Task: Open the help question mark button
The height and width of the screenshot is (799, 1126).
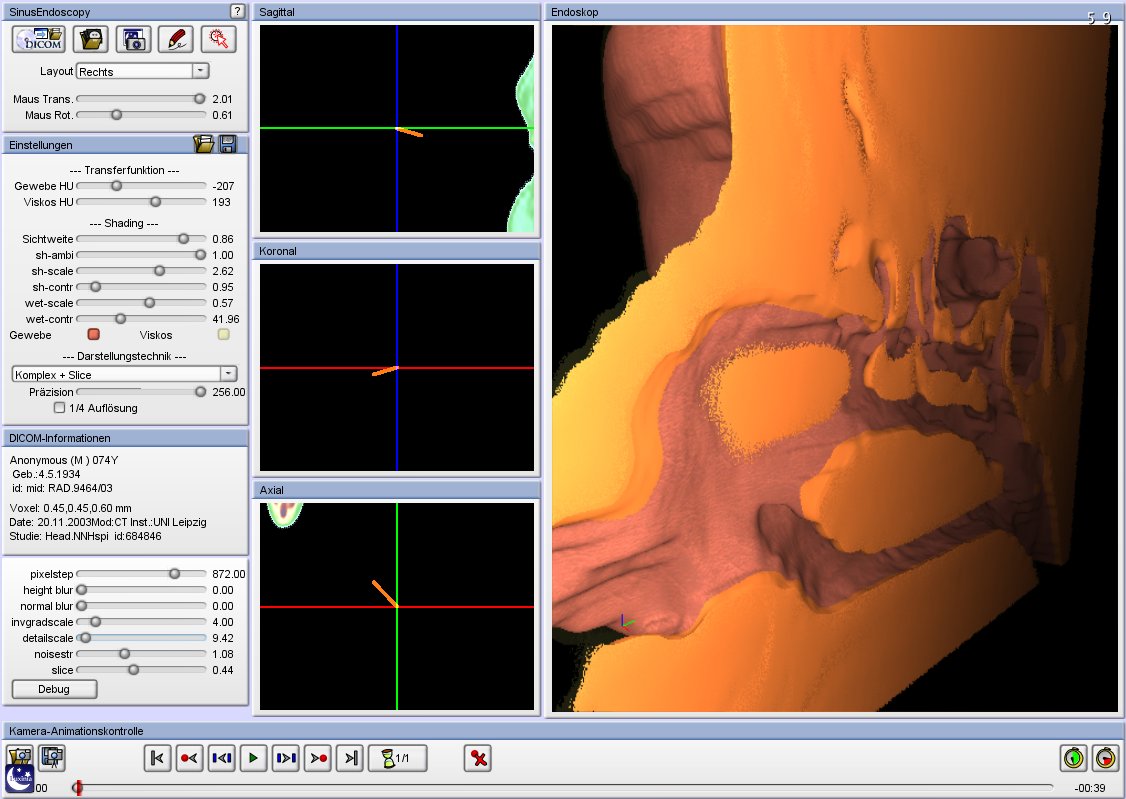Action: 237,11
